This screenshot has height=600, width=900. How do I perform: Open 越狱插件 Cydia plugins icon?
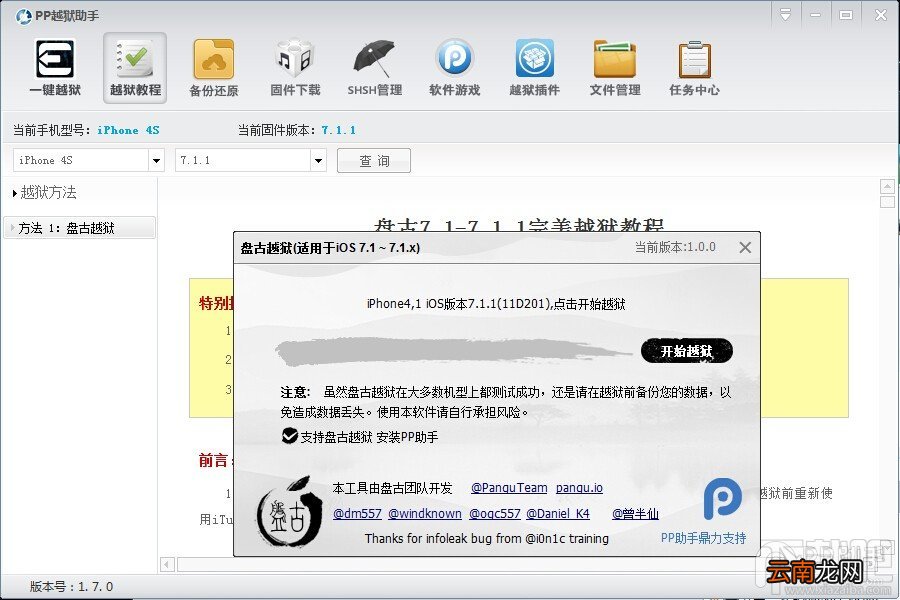534,68
